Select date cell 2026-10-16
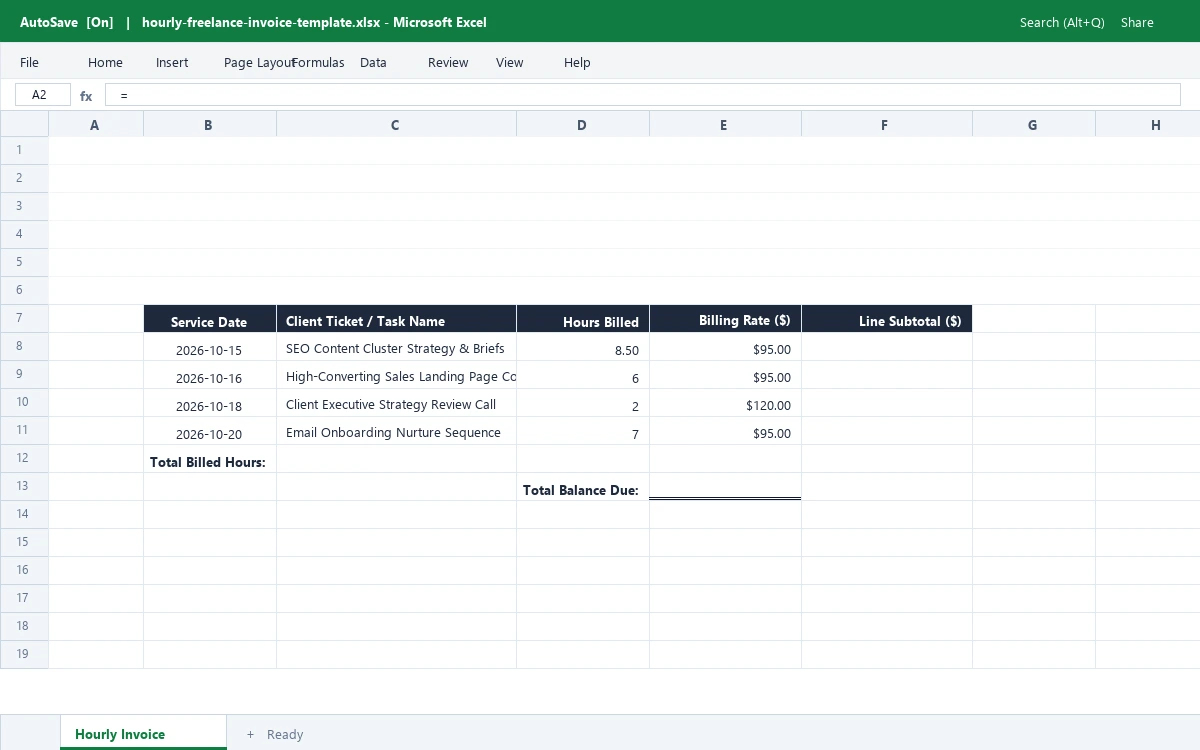Screen dimensions: 1200x750 (x=210, y=375)
